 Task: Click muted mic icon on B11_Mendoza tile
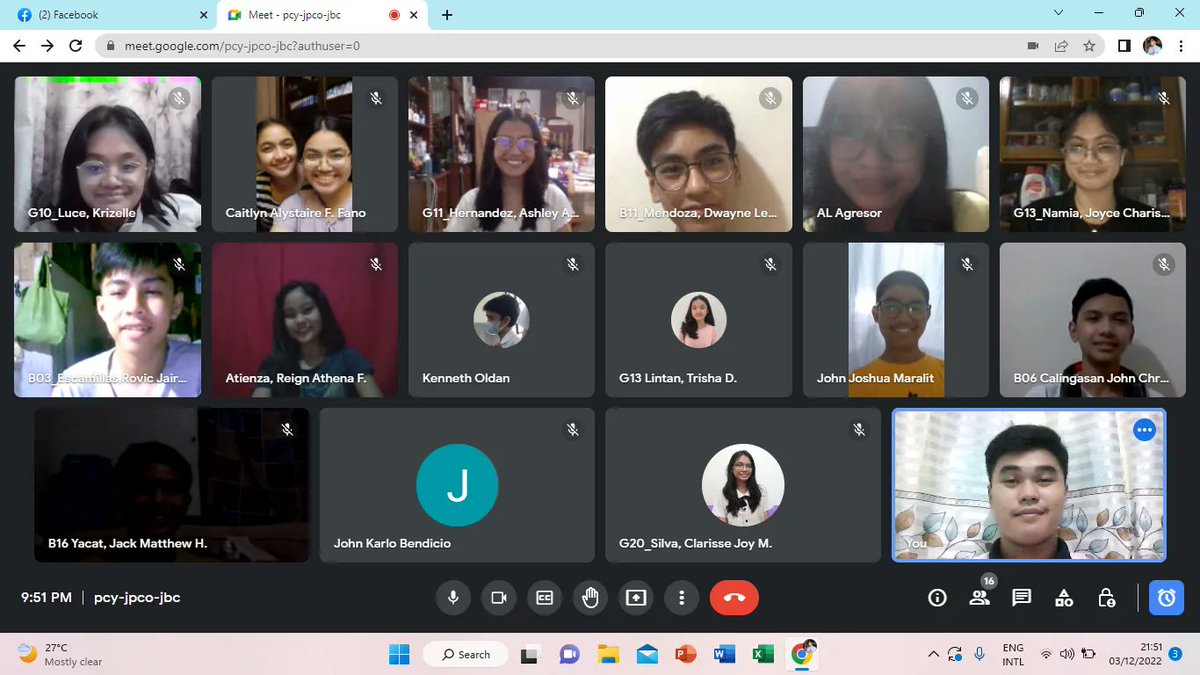click(770, 98)
